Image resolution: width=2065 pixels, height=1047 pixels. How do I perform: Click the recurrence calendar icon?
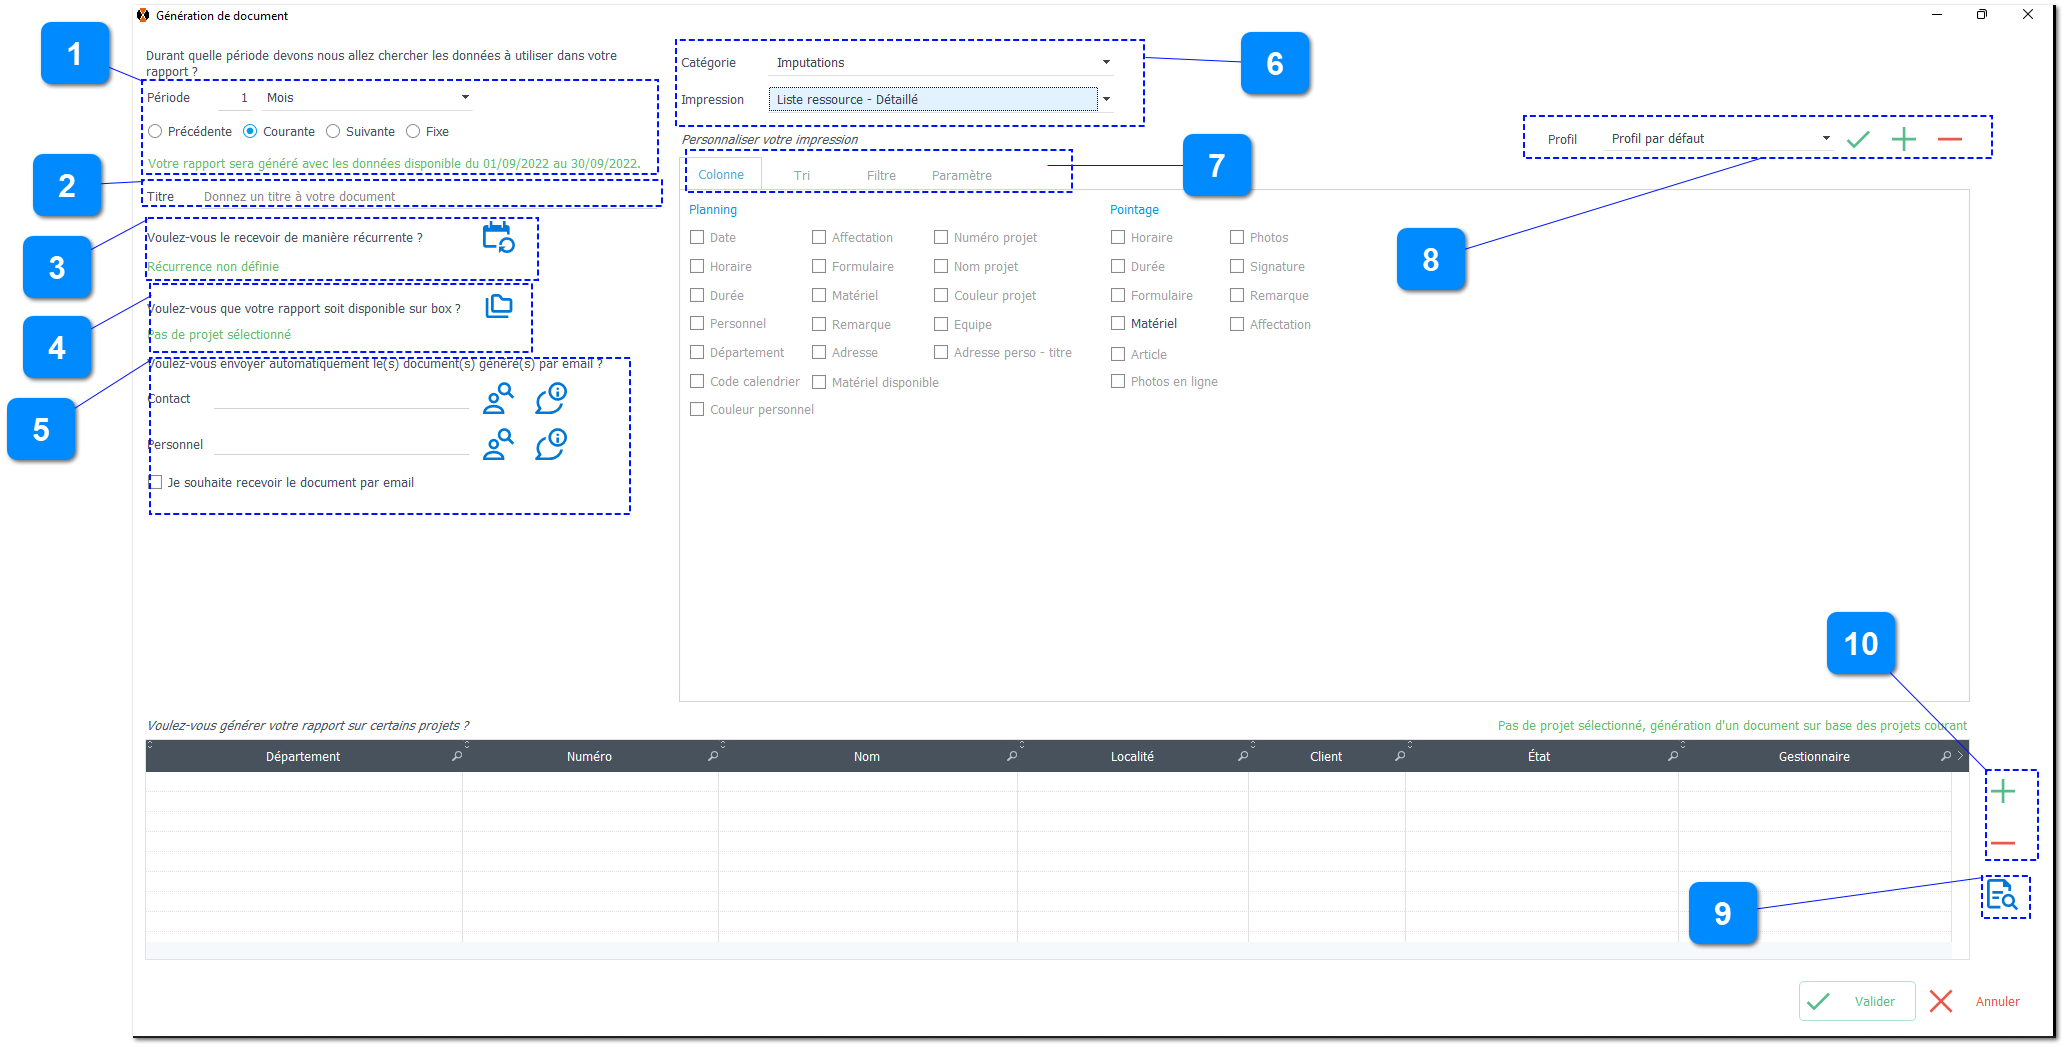(x=498, y=238)
